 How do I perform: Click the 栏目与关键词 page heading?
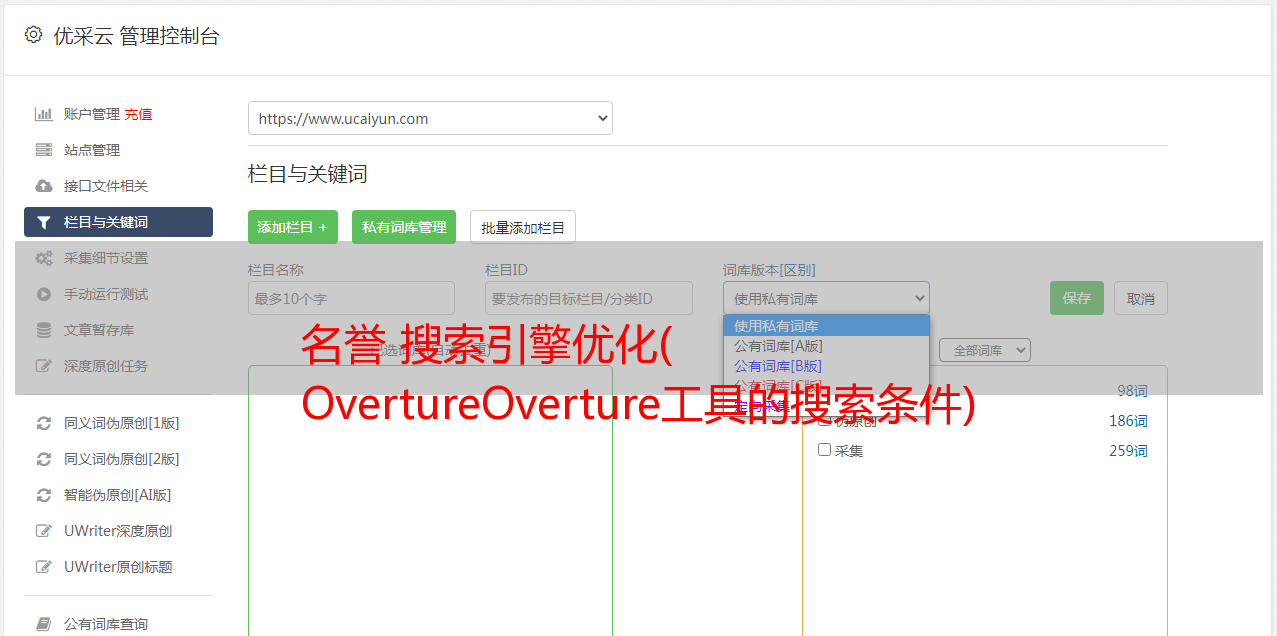coord(308,174)
